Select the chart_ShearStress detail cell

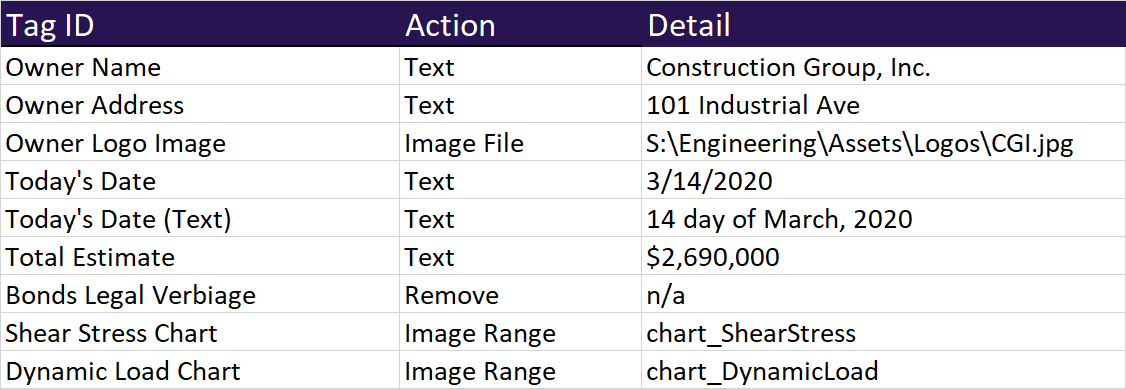point(883,333)
